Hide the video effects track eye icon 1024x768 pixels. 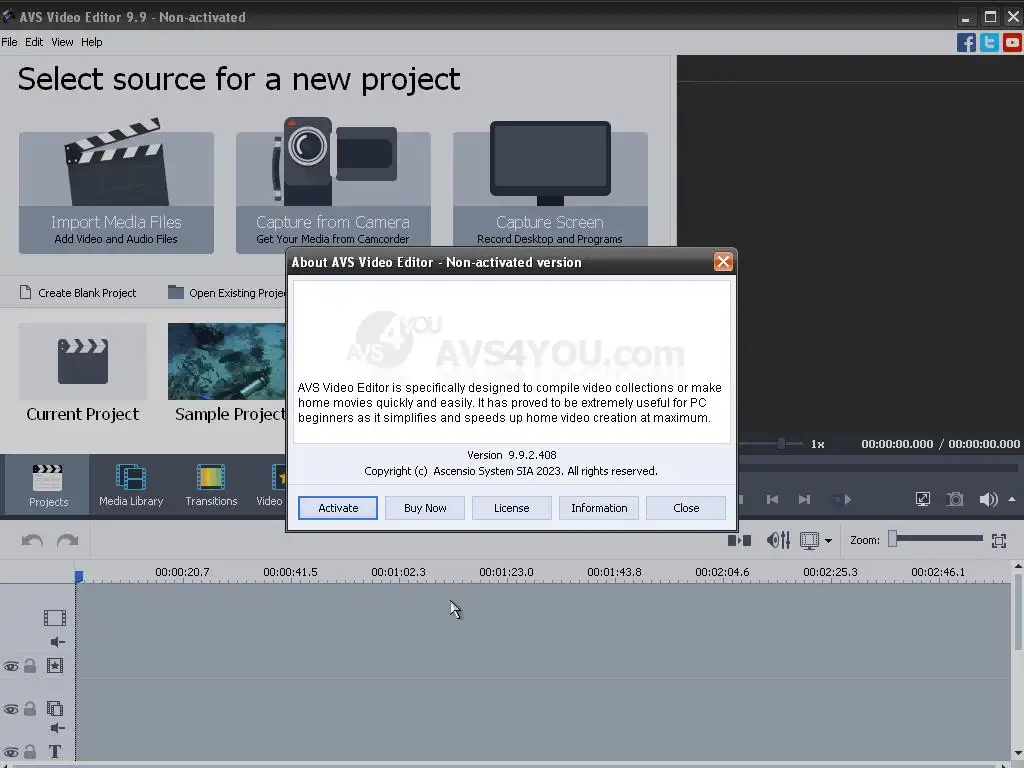point(11,666)
